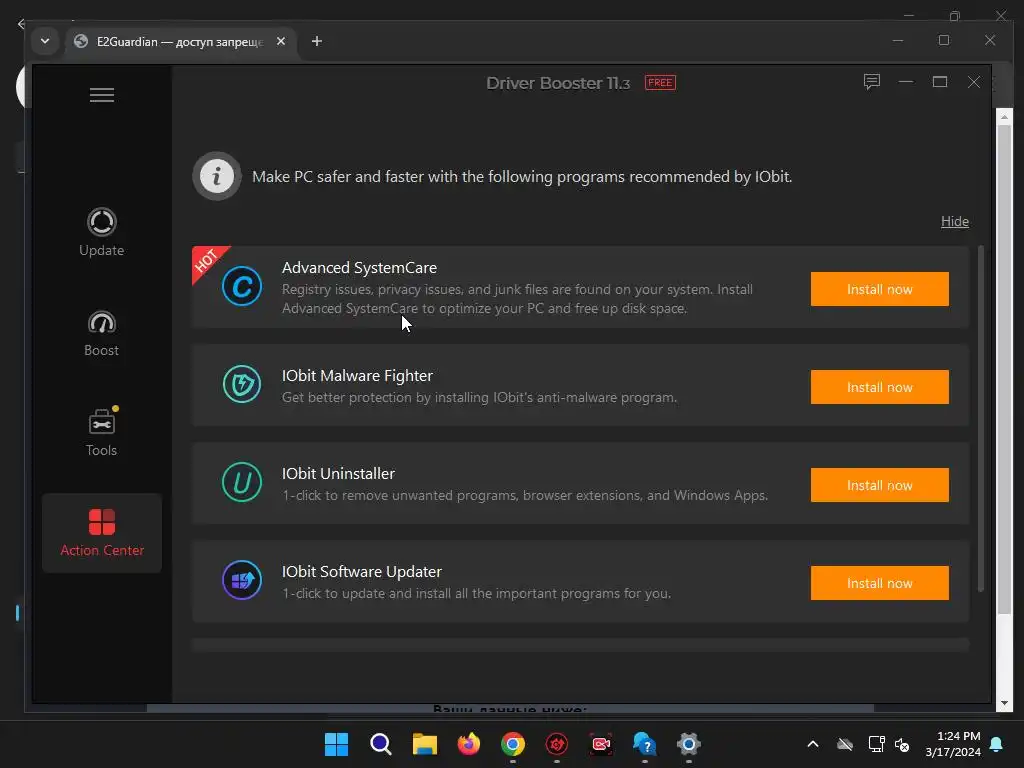Click the Advanced SystemCare logo icon
Viewport: 1024px width, 768px height.
point(242,286)
